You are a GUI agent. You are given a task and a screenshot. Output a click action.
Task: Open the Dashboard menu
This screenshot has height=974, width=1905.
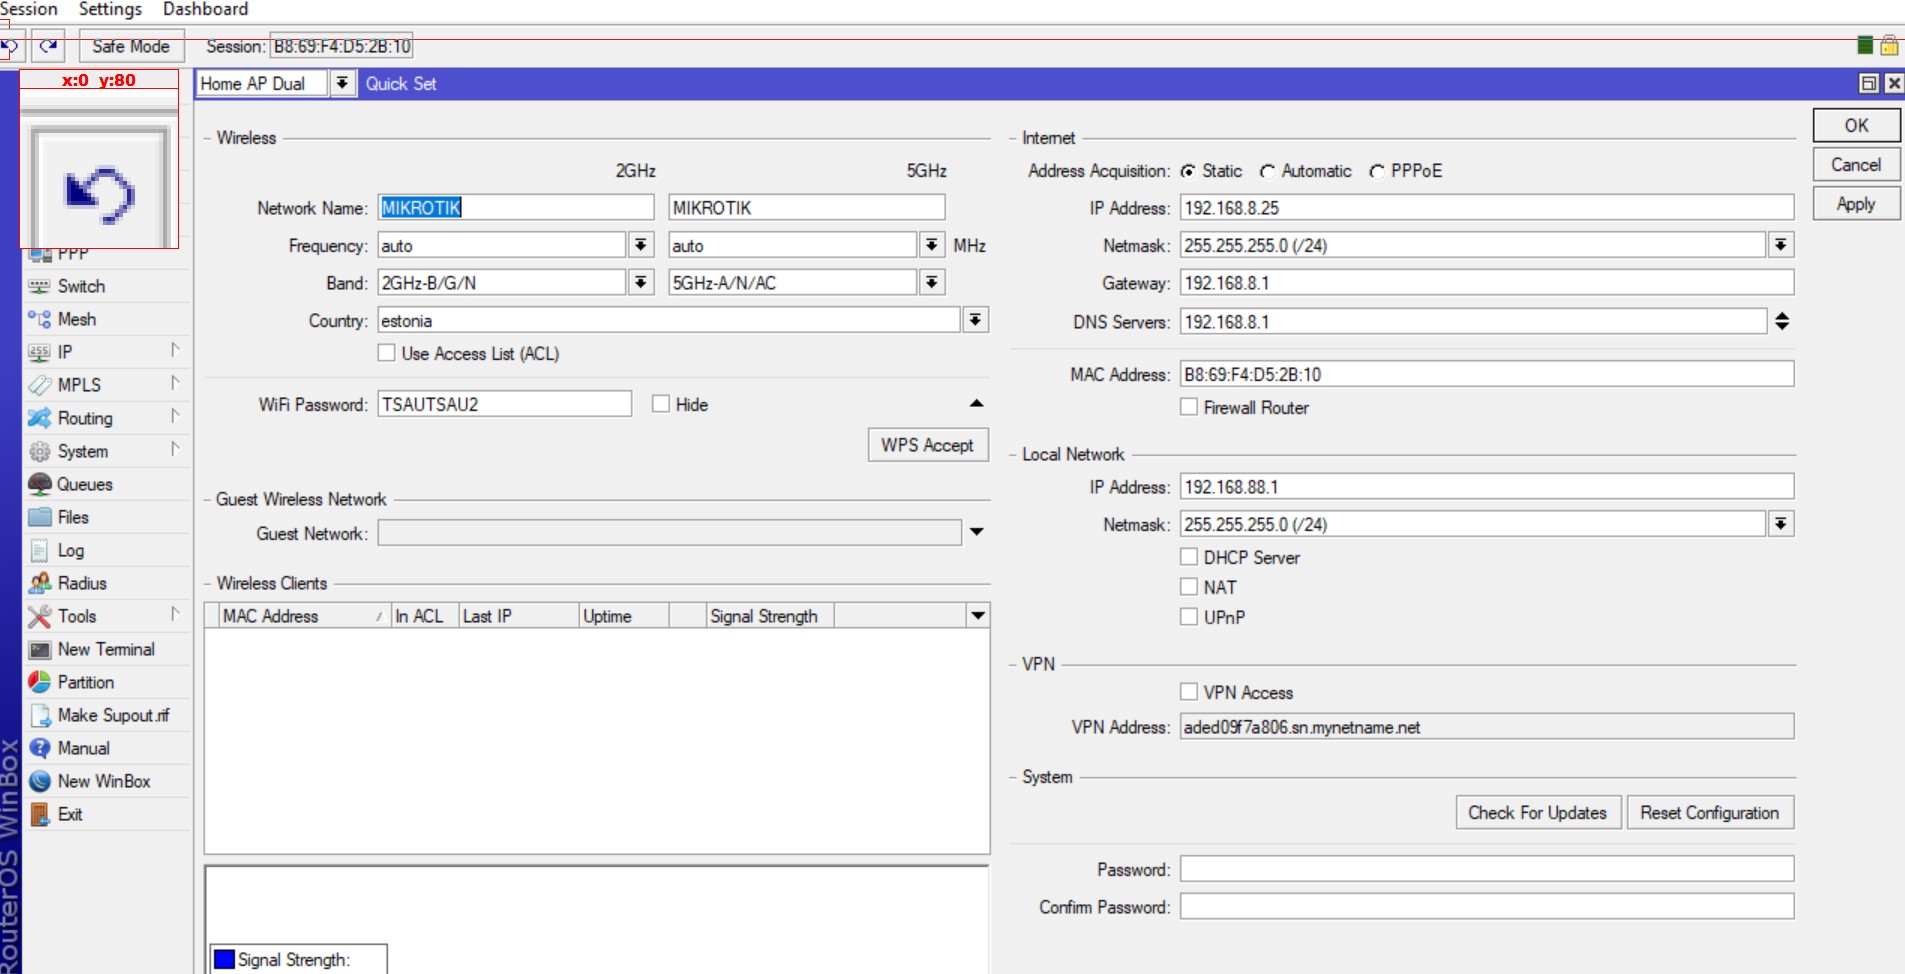pos(205,9)
